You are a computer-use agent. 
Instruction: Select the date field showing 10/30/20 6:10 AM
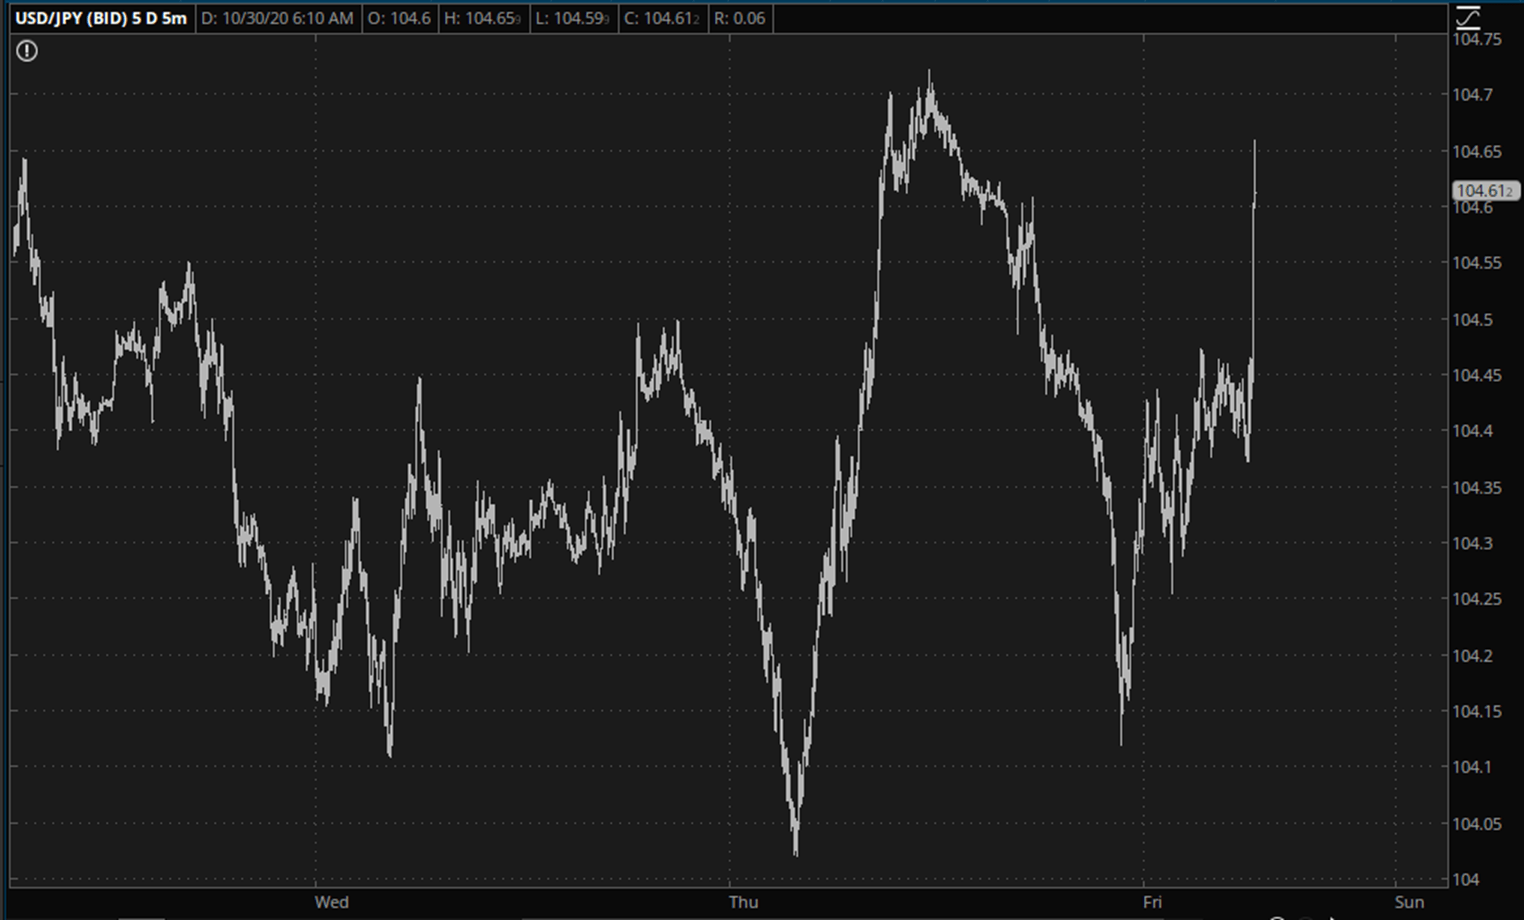click(x=277, y=18)
